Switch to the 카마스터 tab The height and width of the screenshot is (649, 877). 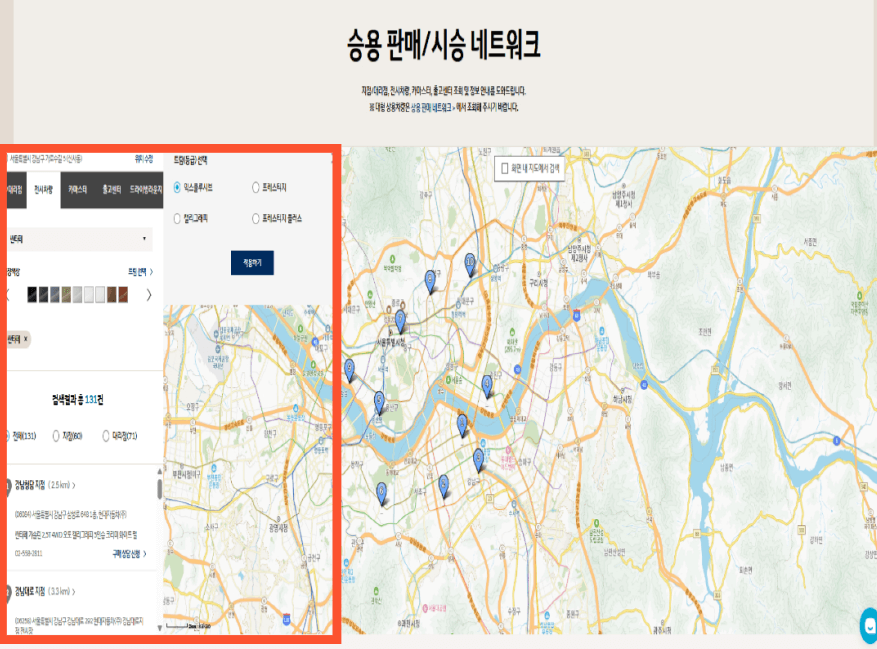(76, 189)
